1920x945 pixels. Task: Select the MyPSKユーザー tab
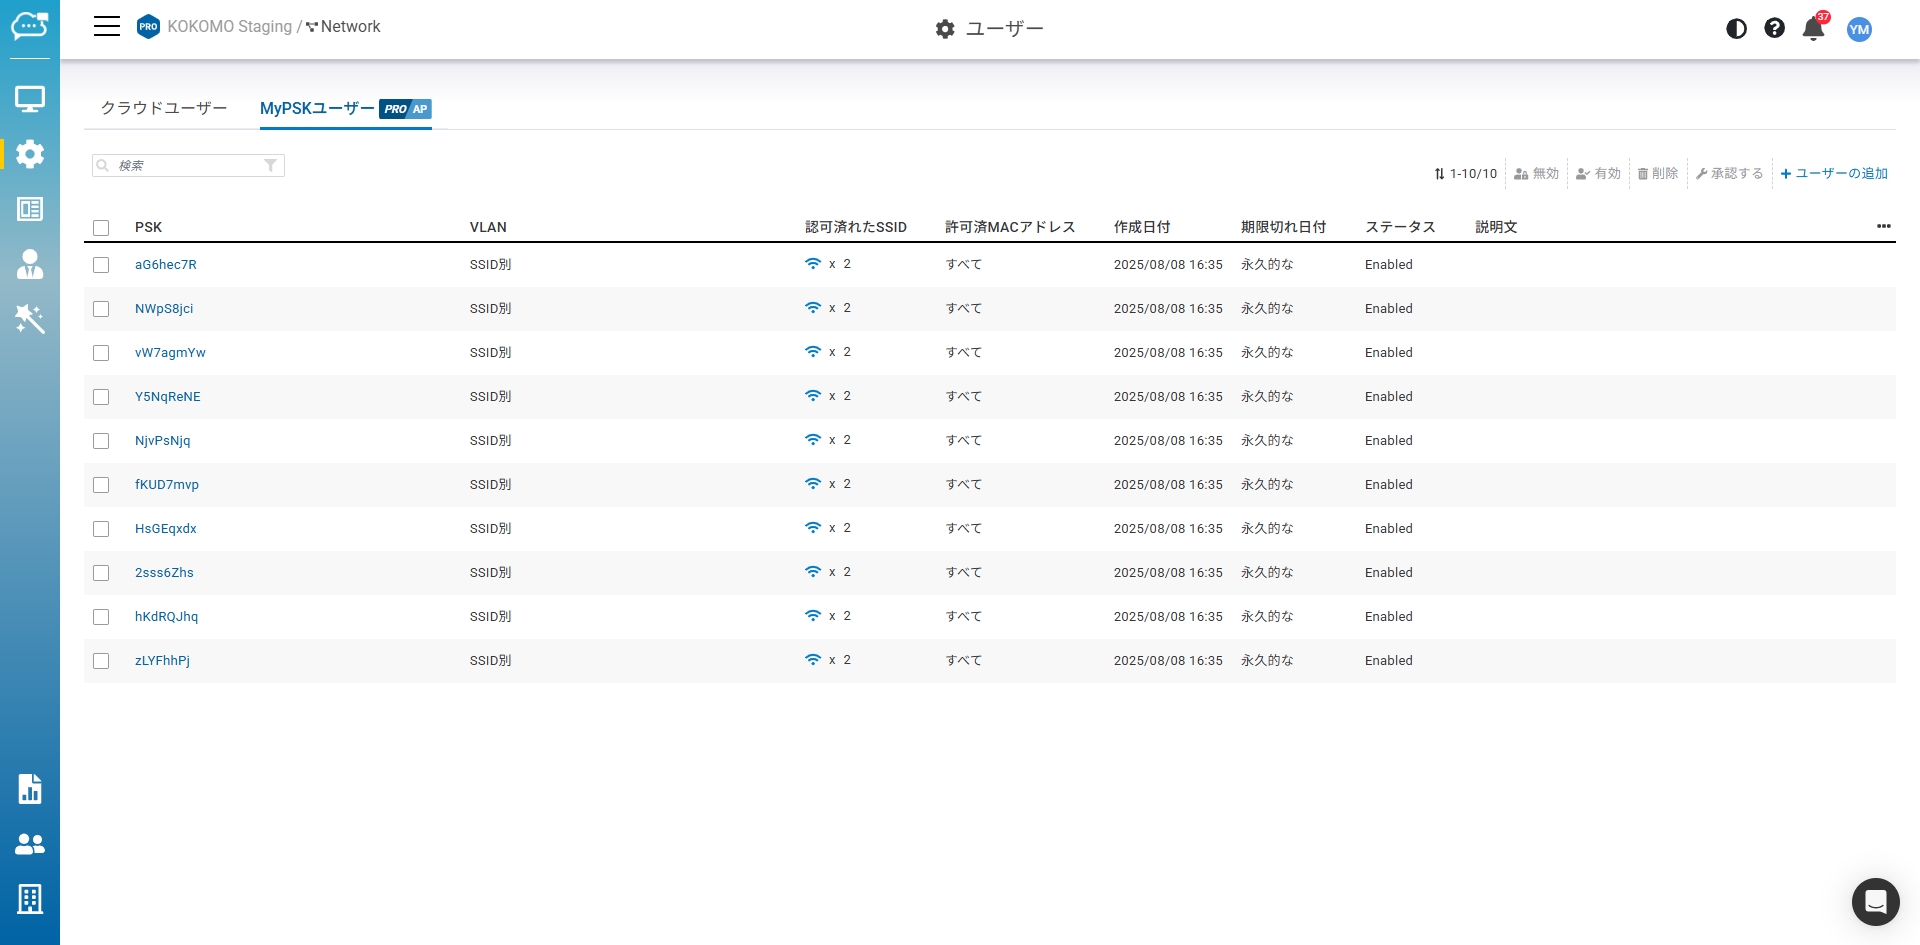[317, 108]
